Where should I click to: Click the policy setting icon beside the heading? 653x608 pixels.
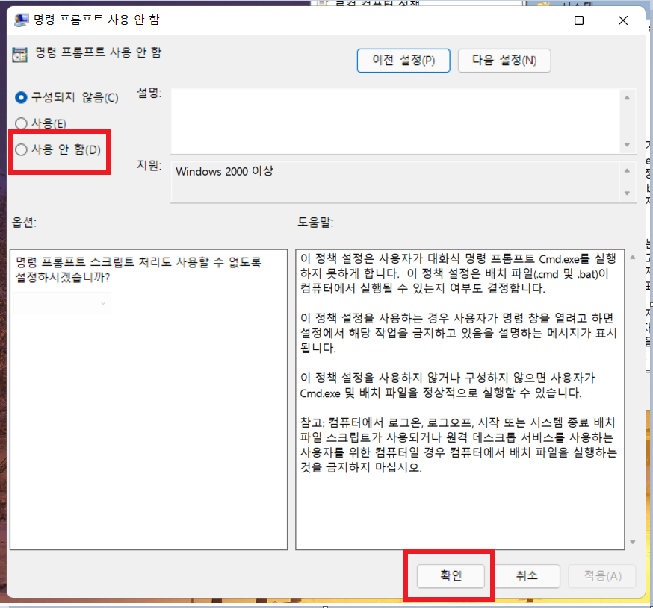pyautogui.click(x=20, y=55)
